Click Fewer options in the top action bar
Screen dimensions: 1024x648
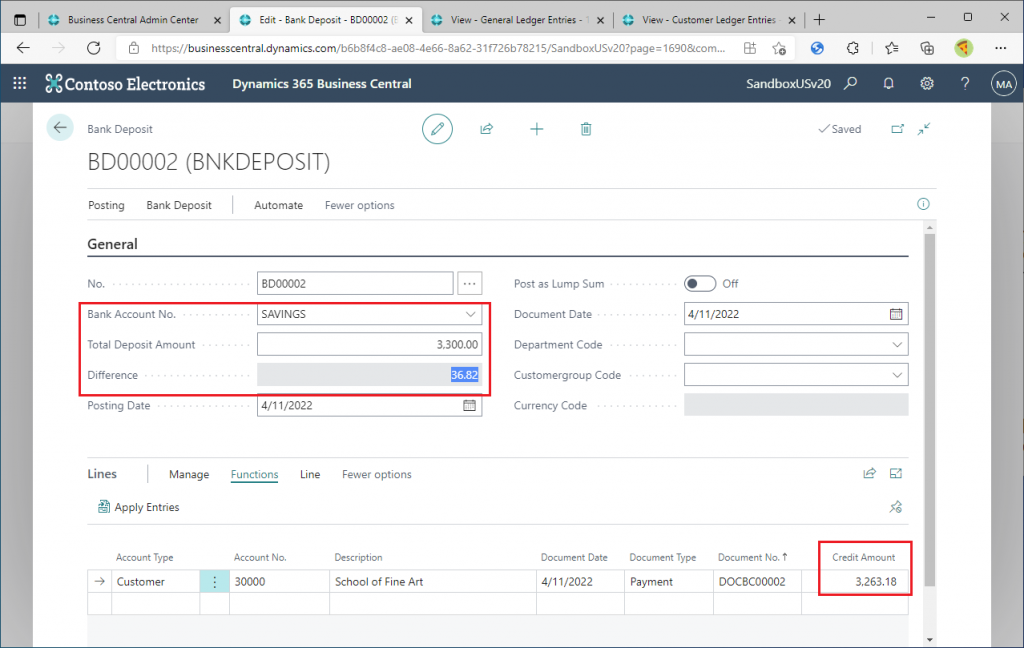(x=359, y=205)
